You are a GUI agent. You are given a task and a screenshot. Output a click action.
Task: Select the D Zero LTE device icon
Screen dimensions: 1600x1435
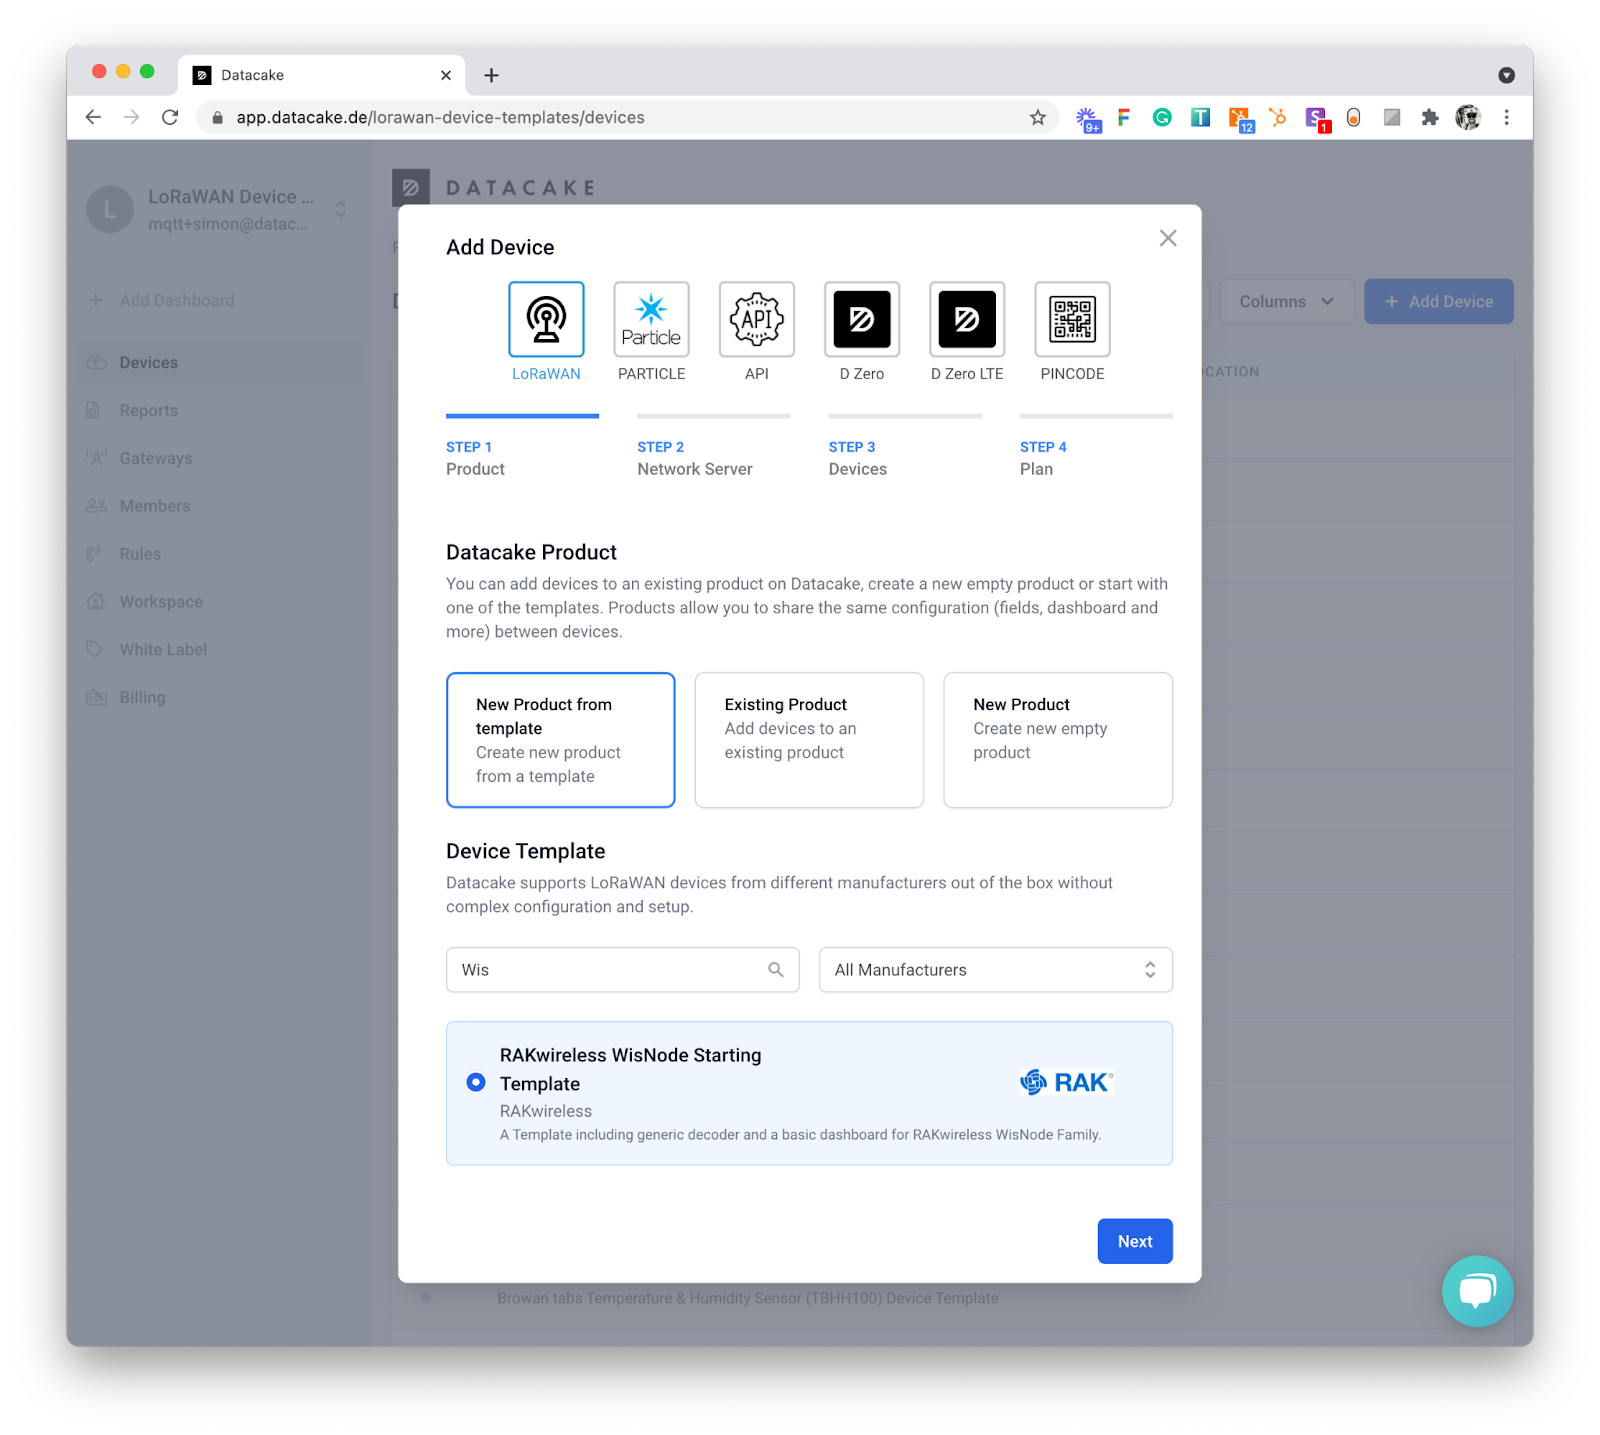pos(967,319)
